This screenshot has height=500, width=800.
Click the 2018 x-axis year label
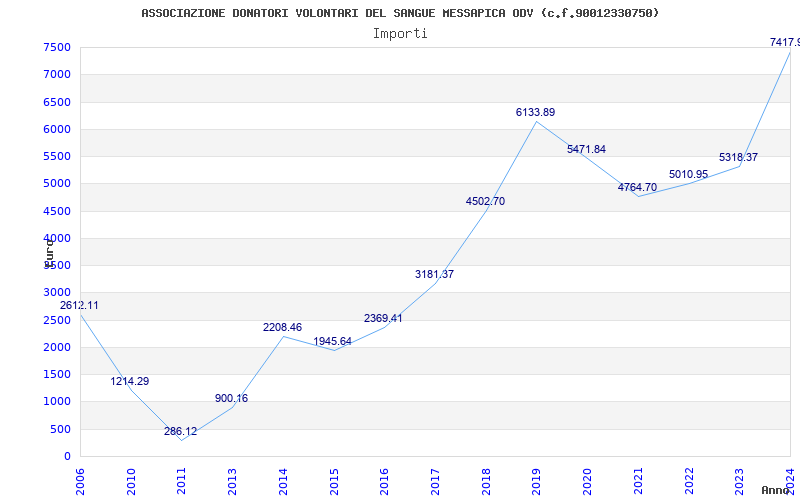(486, 481)
